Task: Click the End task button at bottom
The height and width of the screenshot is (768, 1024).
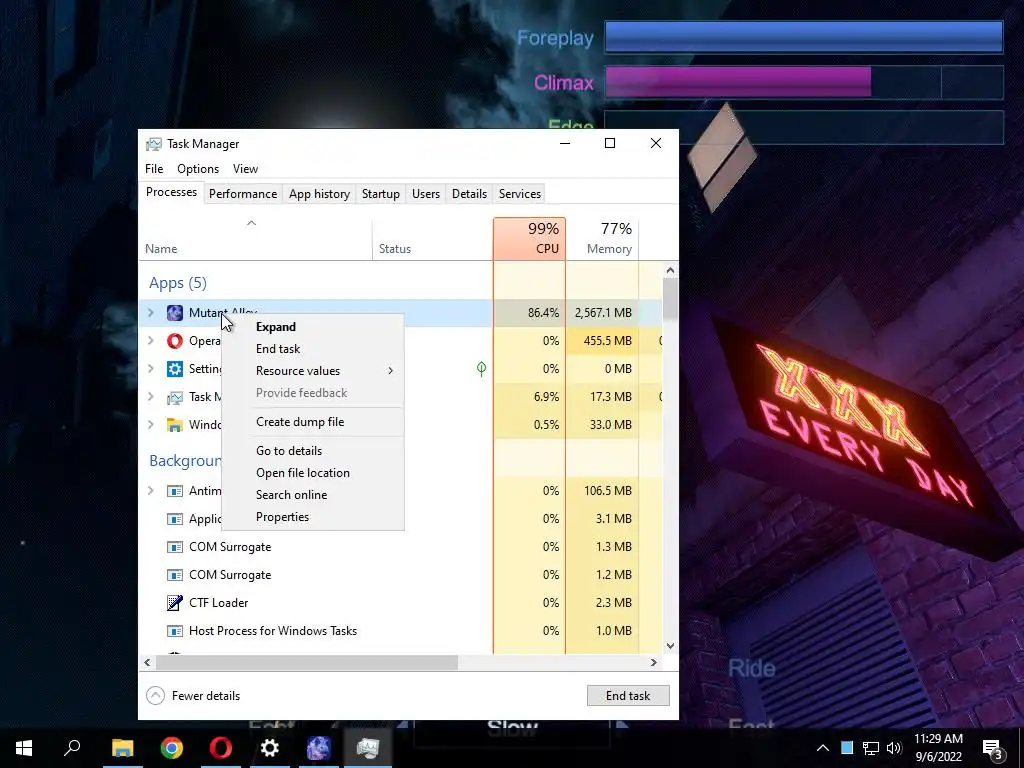Action: point(628,696)
